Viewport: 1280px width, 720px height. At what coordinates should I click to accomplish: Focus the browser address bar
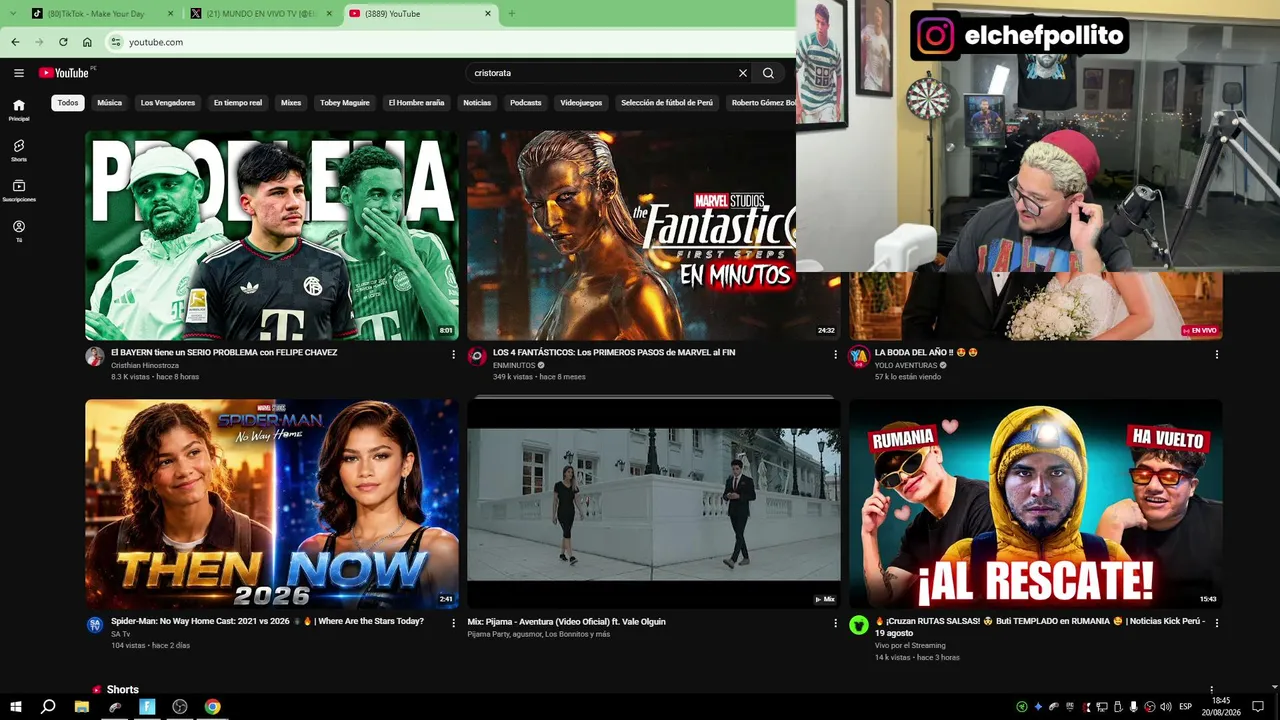pos(450,42)
